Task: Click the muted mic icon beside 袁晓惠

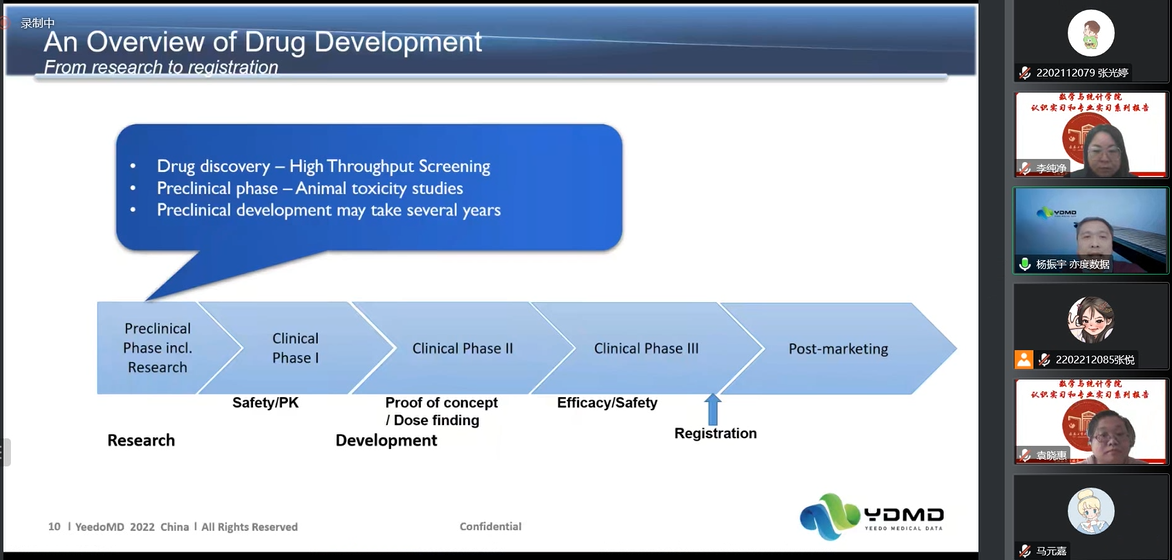Action: [1025, 455]
